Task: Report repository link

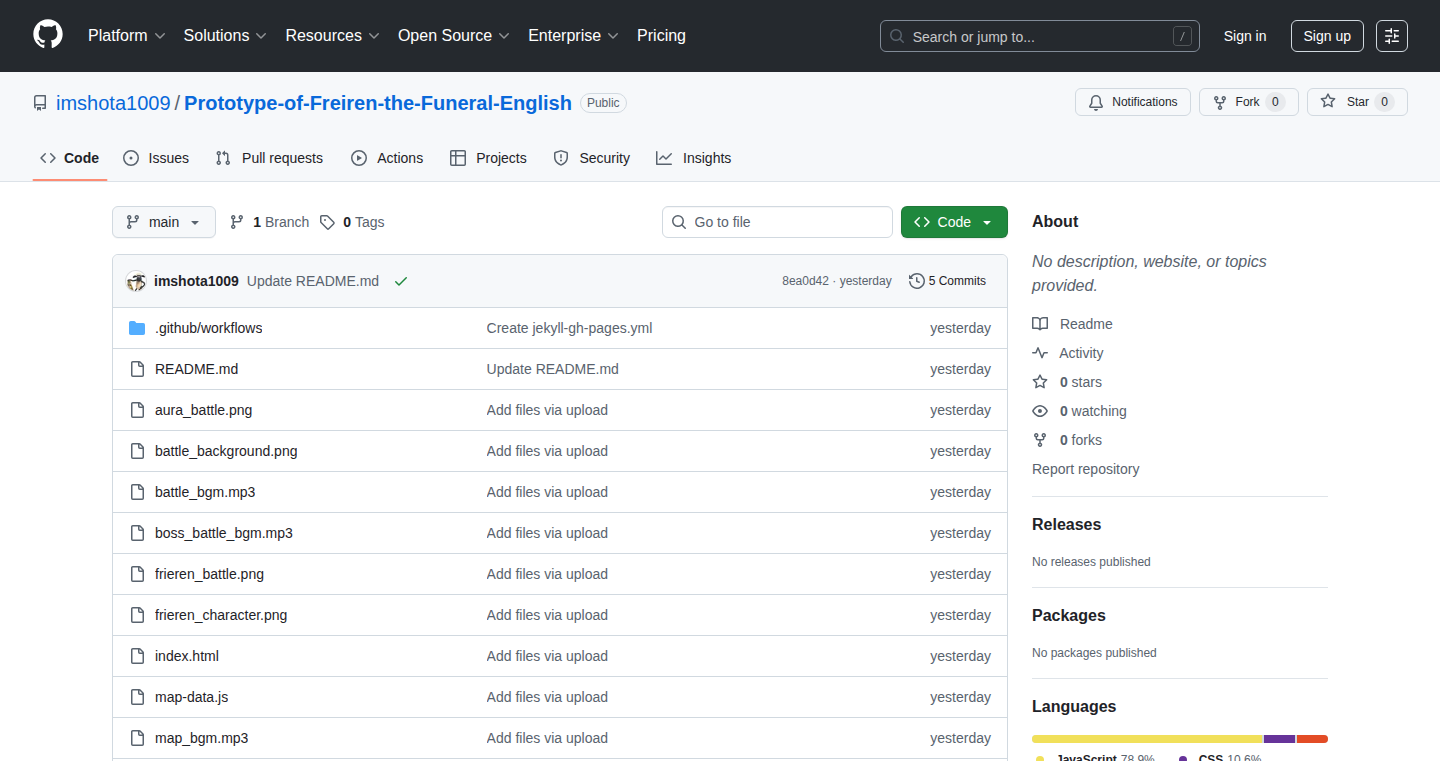Action: pyautogui.click(x=1086, y=469)
